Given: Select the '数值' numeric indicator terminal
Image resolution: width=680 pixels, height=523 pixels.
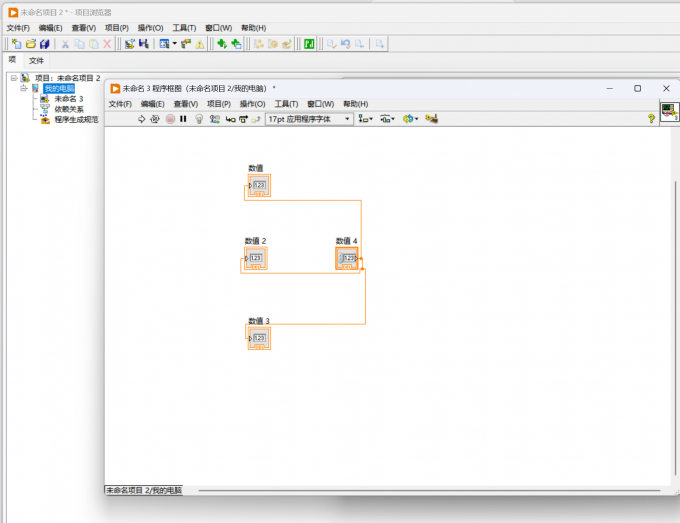Looking at the screenshot, I should coord(259,186).
